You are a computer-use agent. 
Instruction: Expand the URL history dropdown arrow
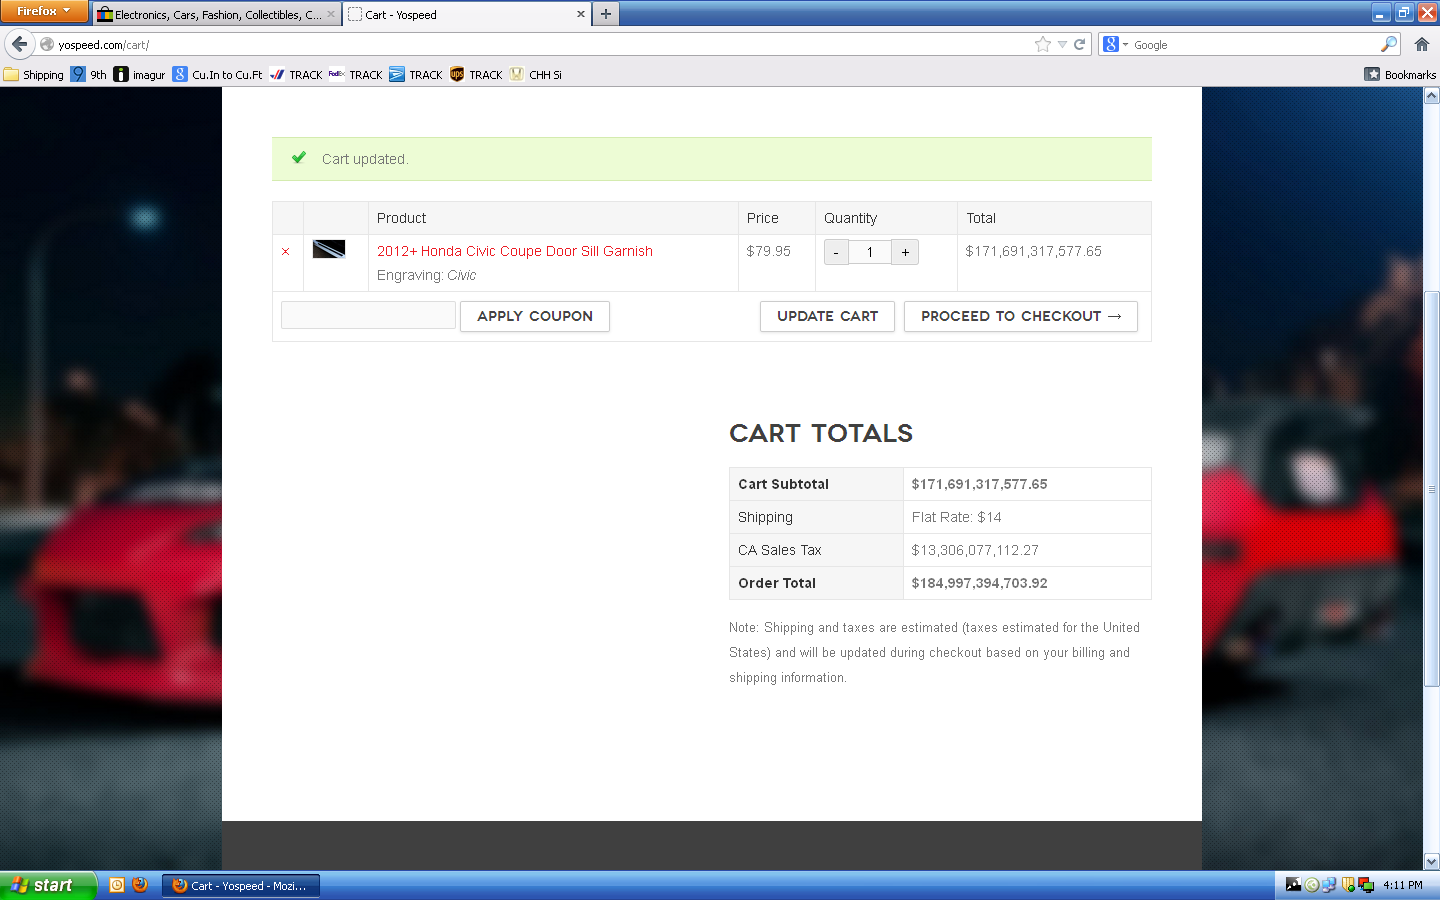point(1062,45)
